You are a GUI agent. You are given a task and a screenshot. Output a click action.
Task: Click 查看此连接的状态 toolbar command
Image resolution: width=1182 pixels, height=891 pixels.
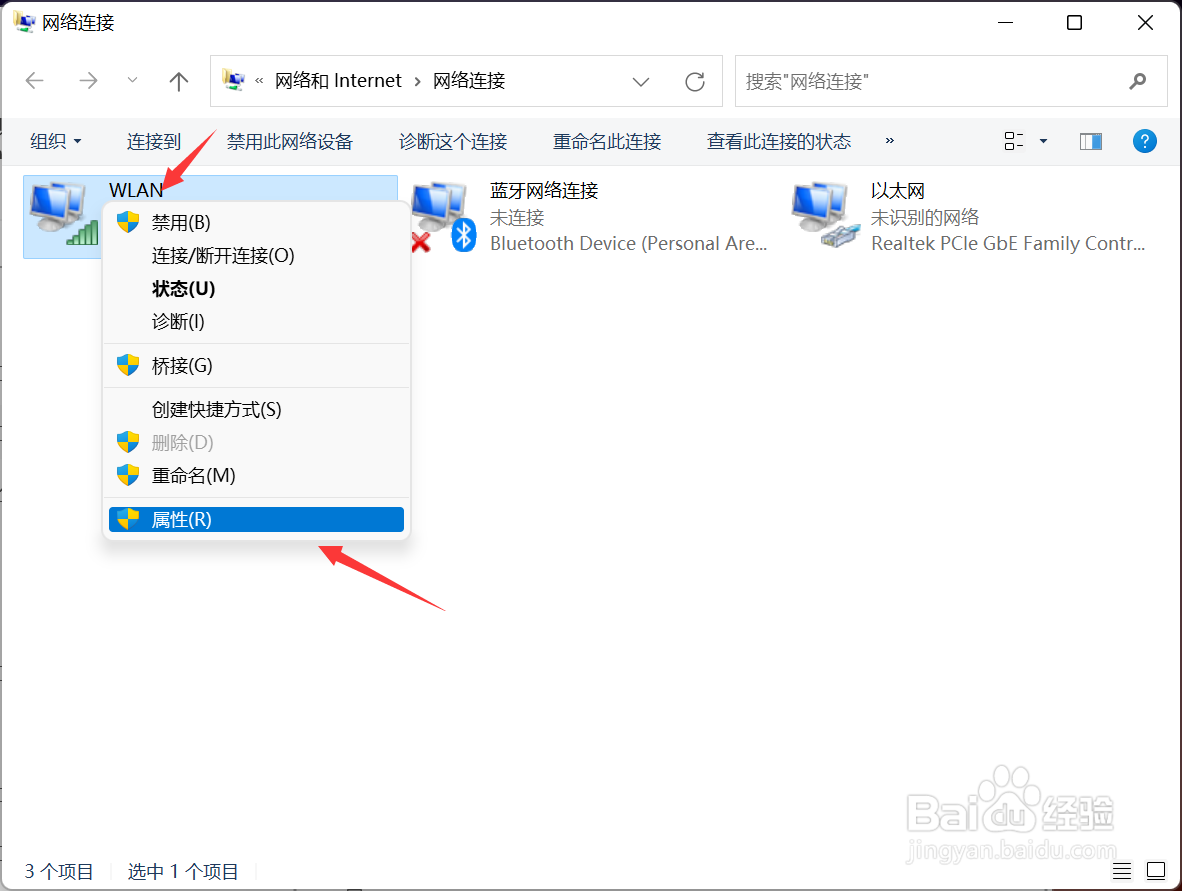click(779, 141)
